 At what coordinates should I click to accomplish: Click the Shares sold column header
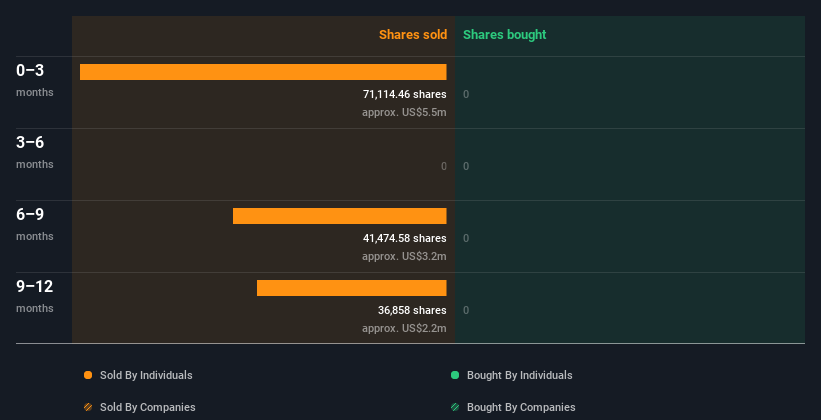(x=413, y=35)
